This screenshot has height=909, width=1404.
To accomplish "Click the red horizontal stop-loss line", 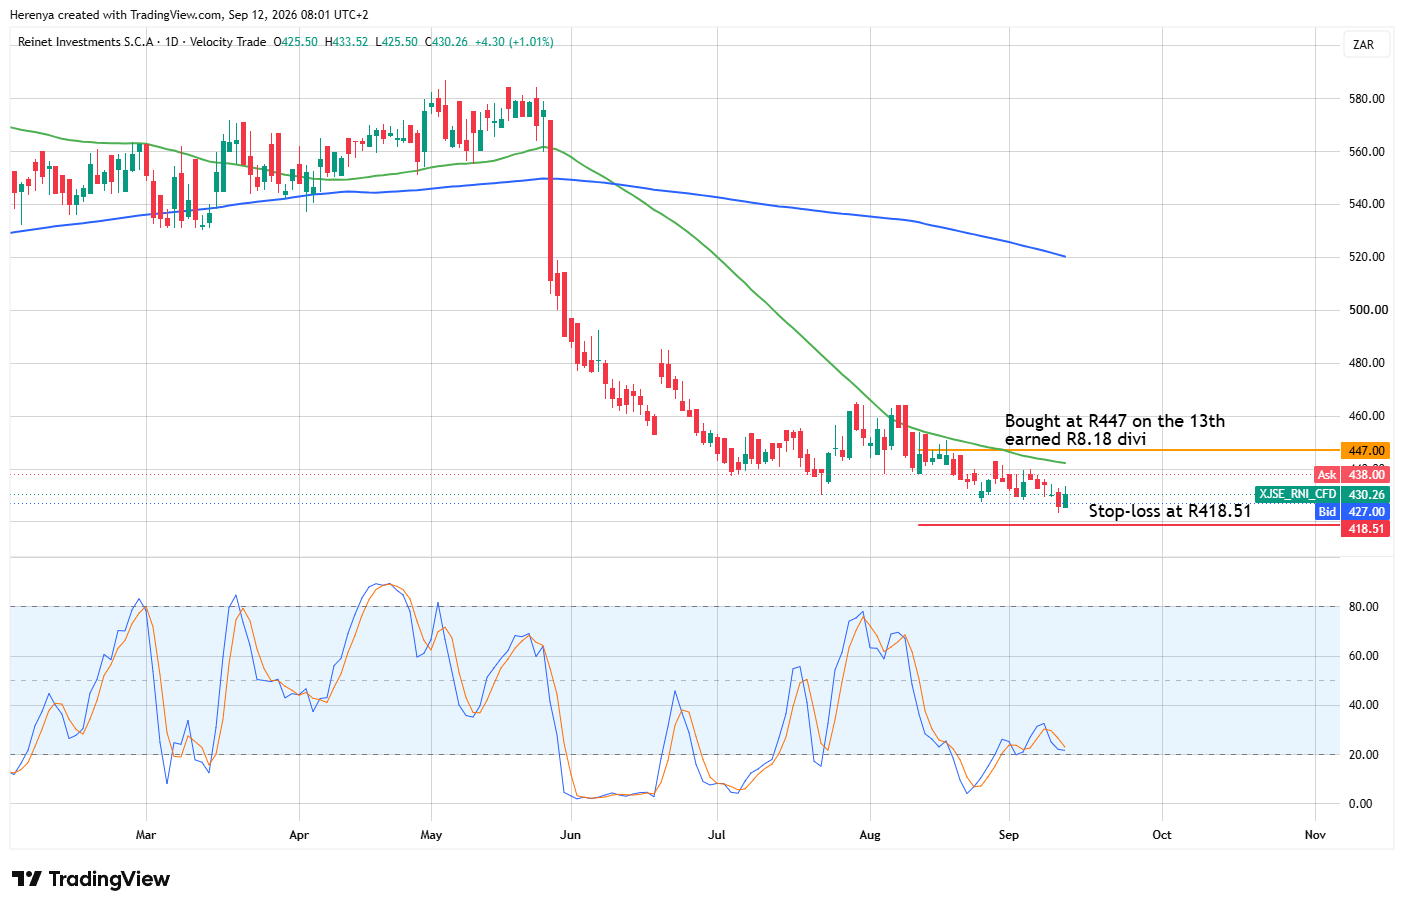I will tap(1128, 525).
